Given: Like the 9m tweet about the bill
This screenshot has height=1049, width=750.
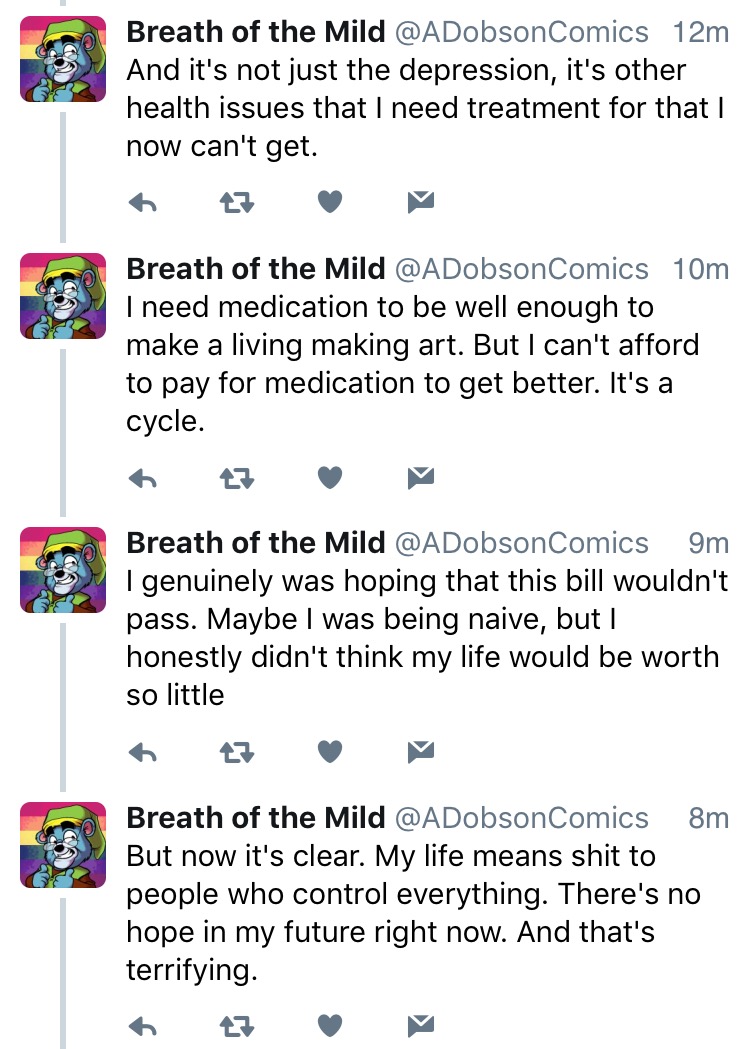Looking at the screenshot, I should point(330,752).
